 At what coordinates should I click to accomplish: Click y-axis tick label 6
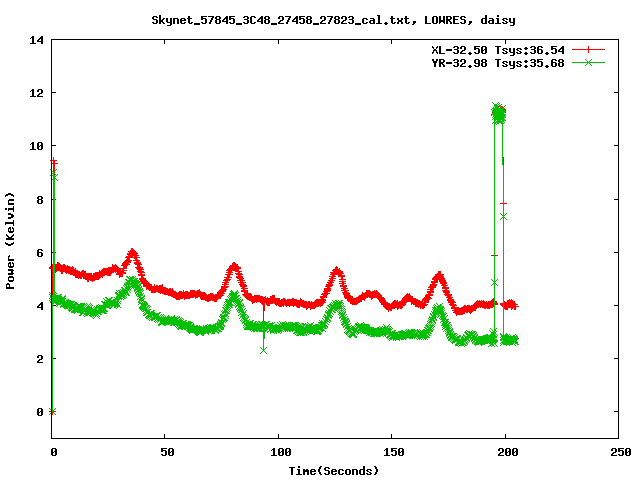40,253
